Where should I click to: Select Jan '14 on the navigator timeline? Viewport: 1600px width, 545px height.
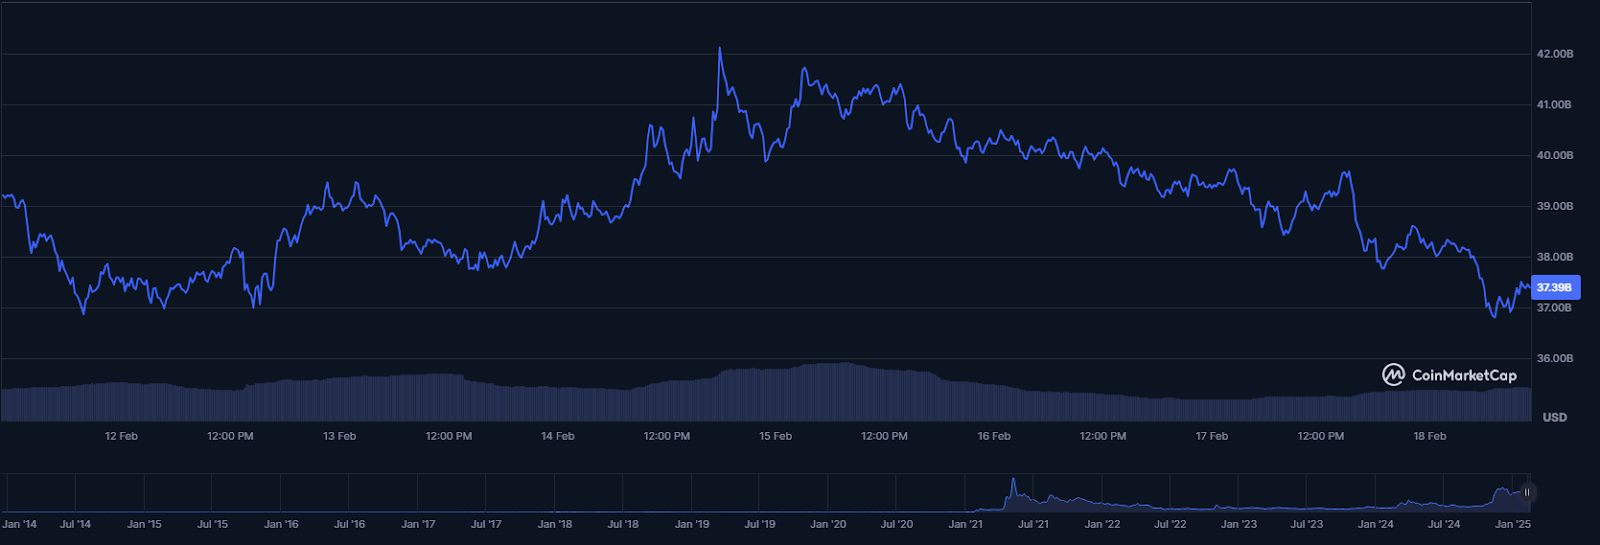(19, 524)
